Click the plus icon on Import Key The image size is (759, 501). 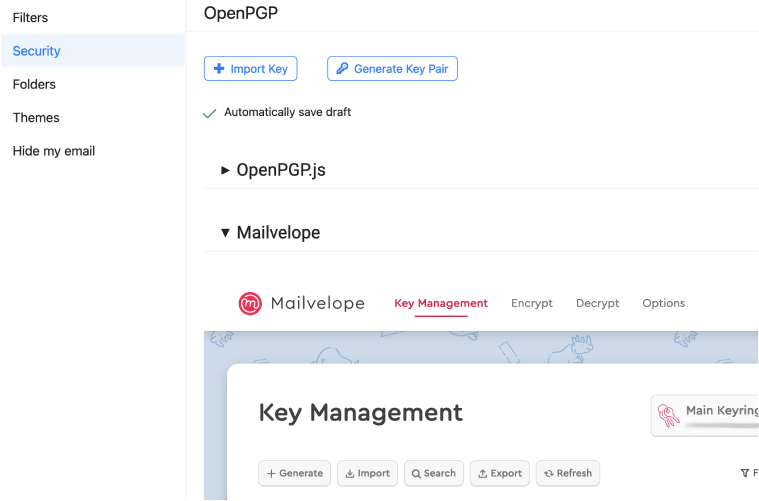tap(219, 69)
